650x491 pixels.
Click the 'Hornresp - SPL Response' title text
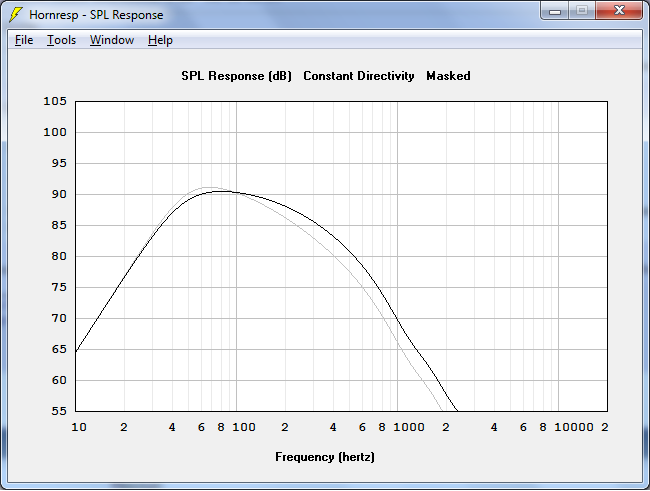coord(96,15)
